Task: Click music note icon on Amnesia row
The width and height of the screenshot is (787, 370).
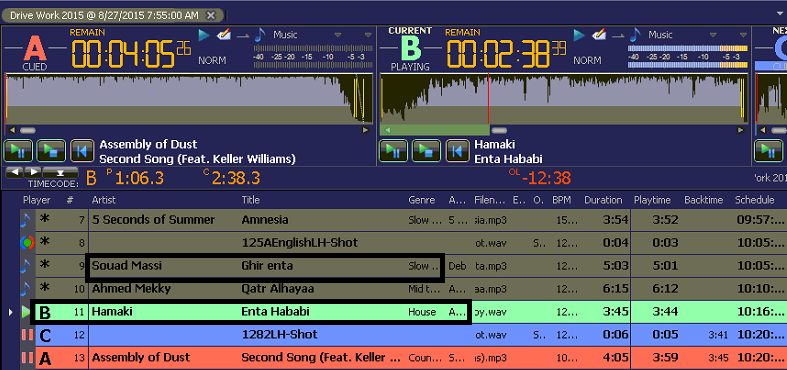Action: [26, 220]
